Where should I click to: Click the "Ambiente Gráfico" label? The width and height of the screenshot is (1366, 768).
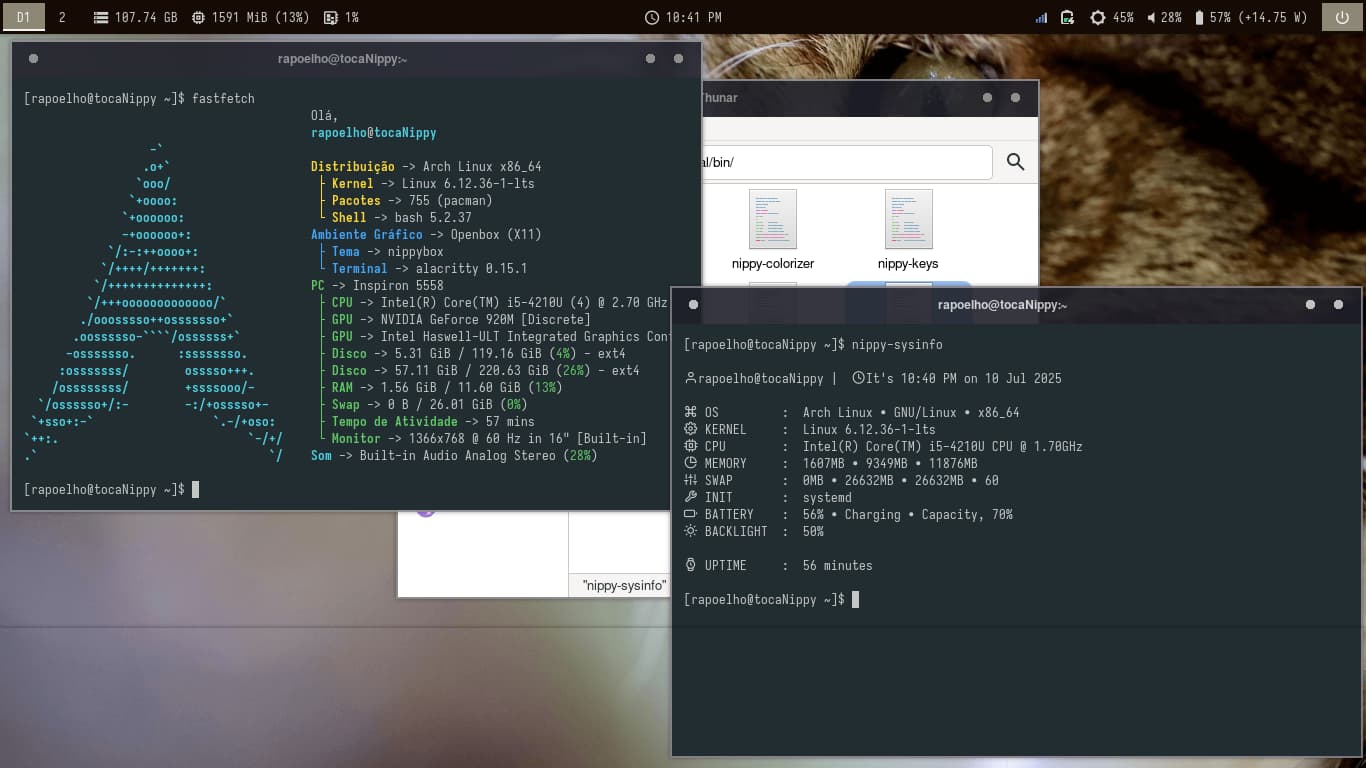click(367, 234)
